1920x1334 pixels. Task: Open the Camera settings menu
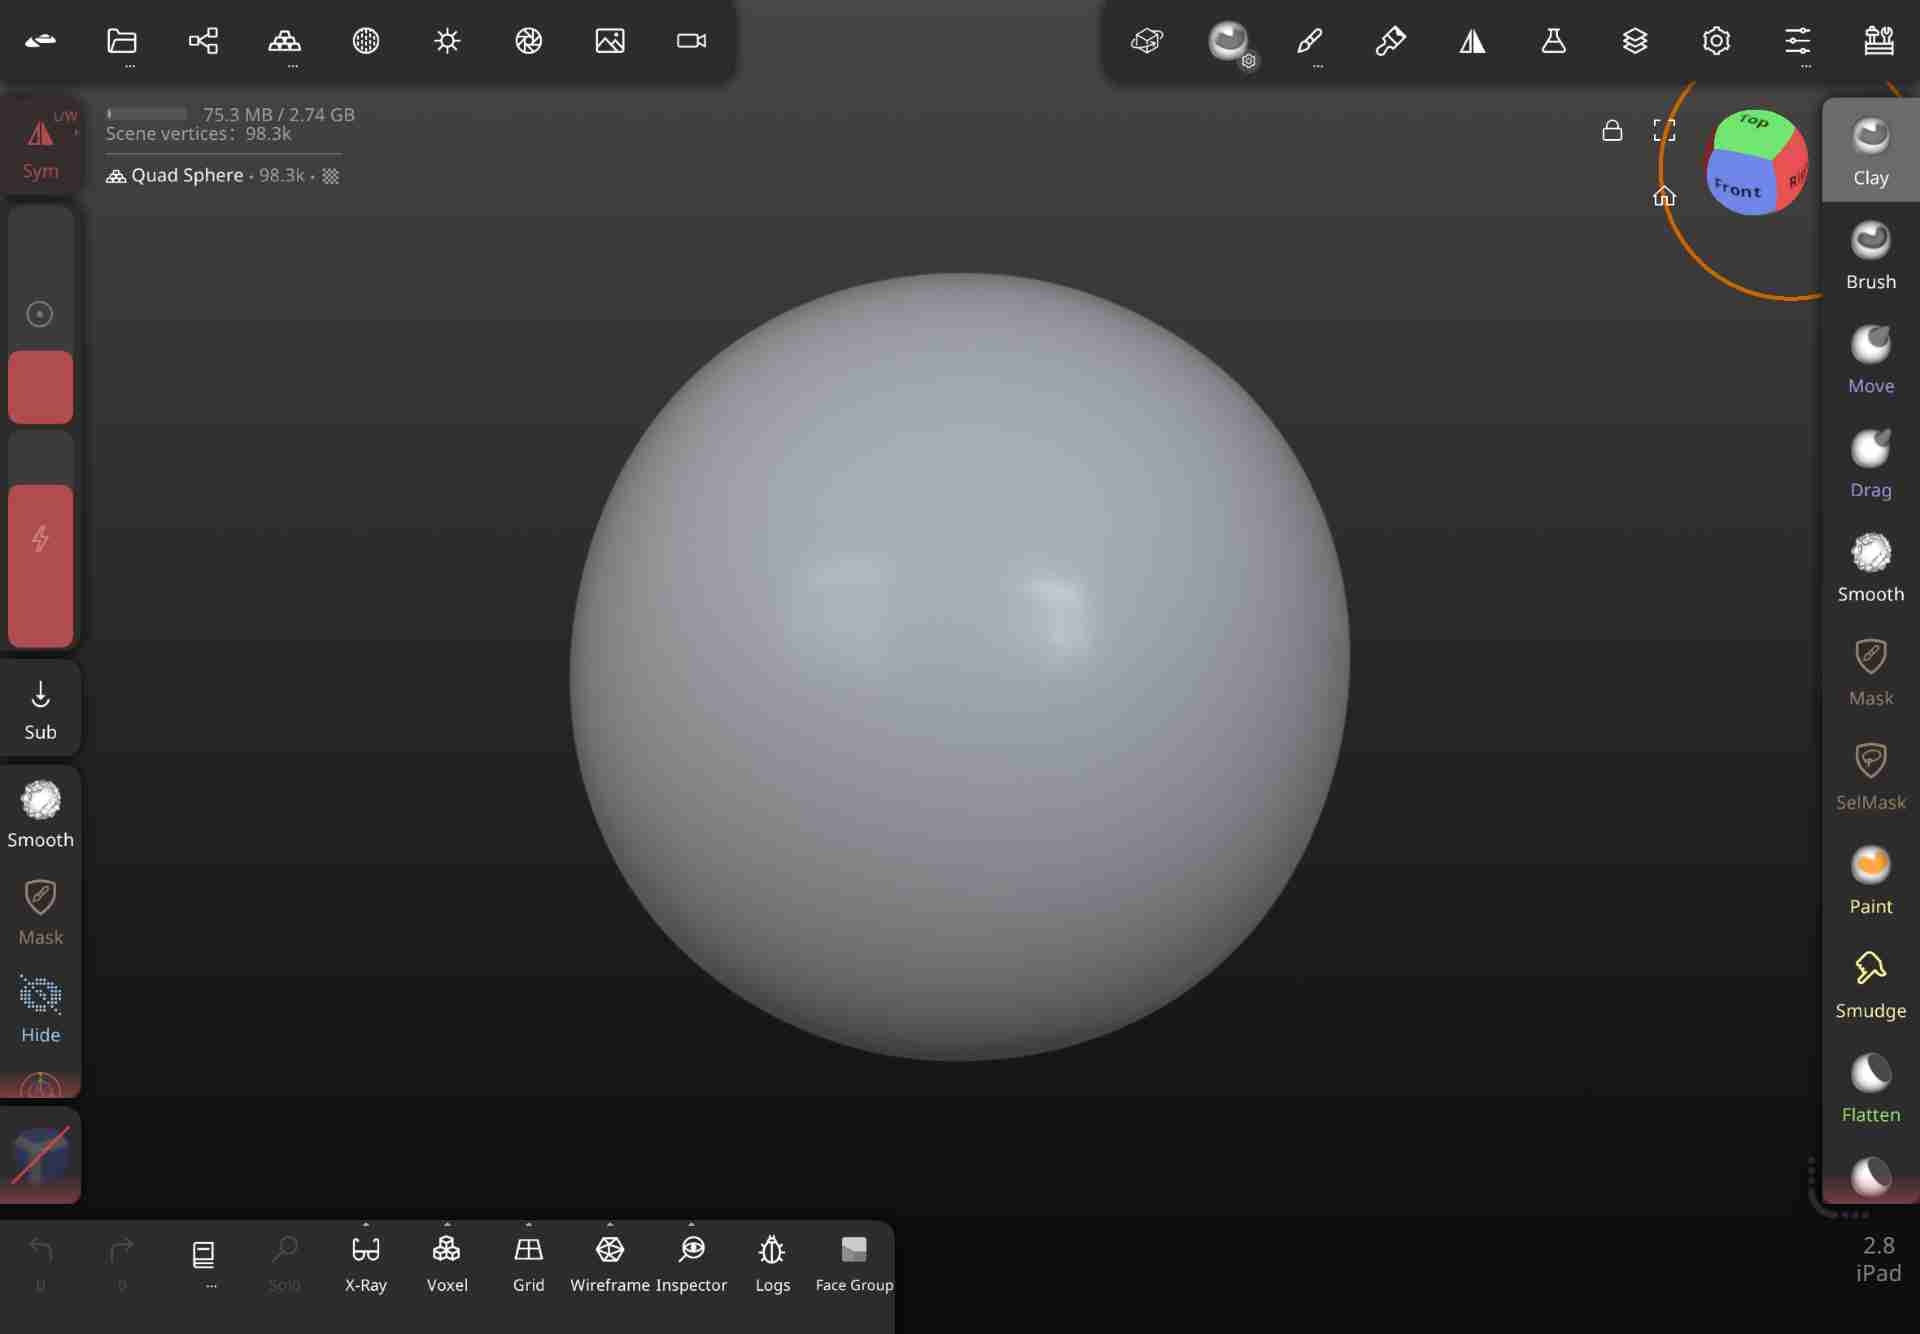[x=691, y=41]
